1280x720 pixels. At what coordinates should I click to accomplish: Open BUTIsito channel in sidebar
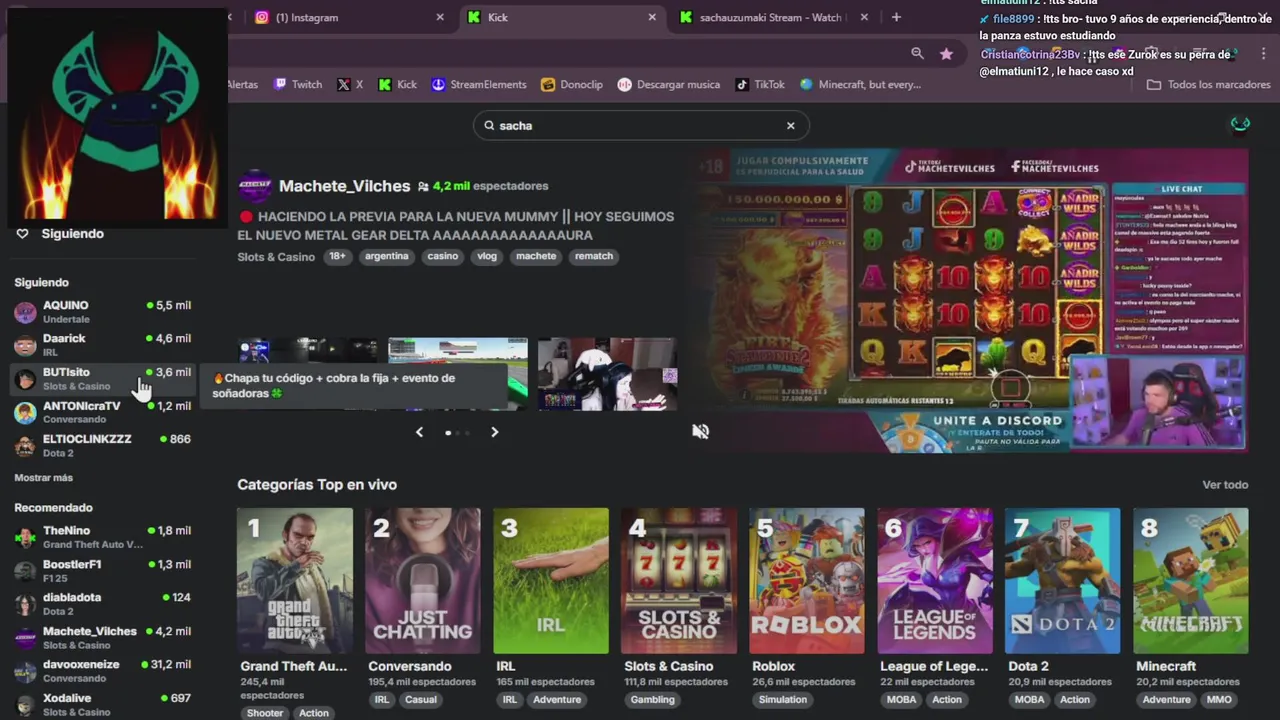coord(103,379)
